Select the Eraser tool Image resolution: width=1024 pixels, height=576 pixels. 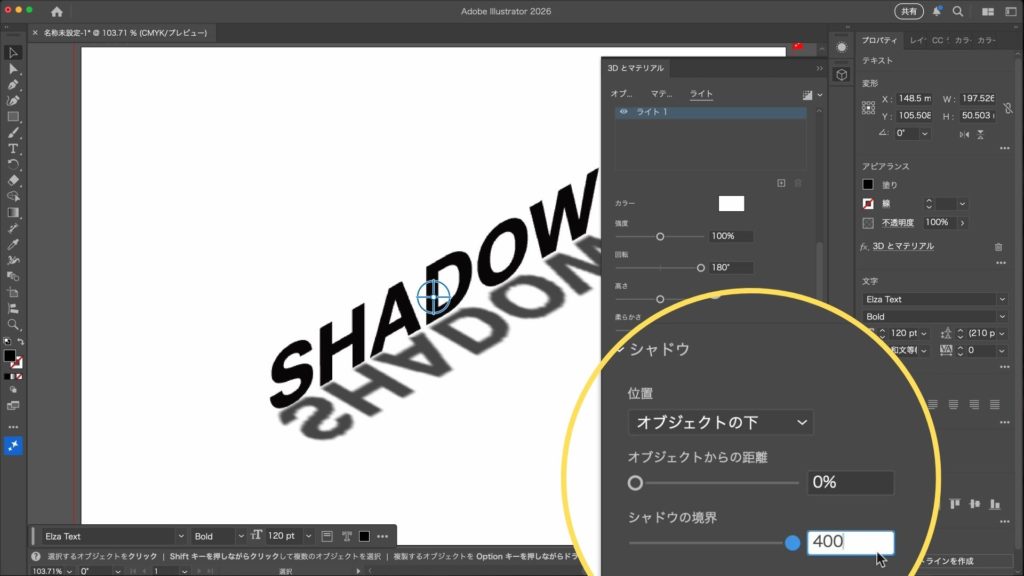coord(13,180)
